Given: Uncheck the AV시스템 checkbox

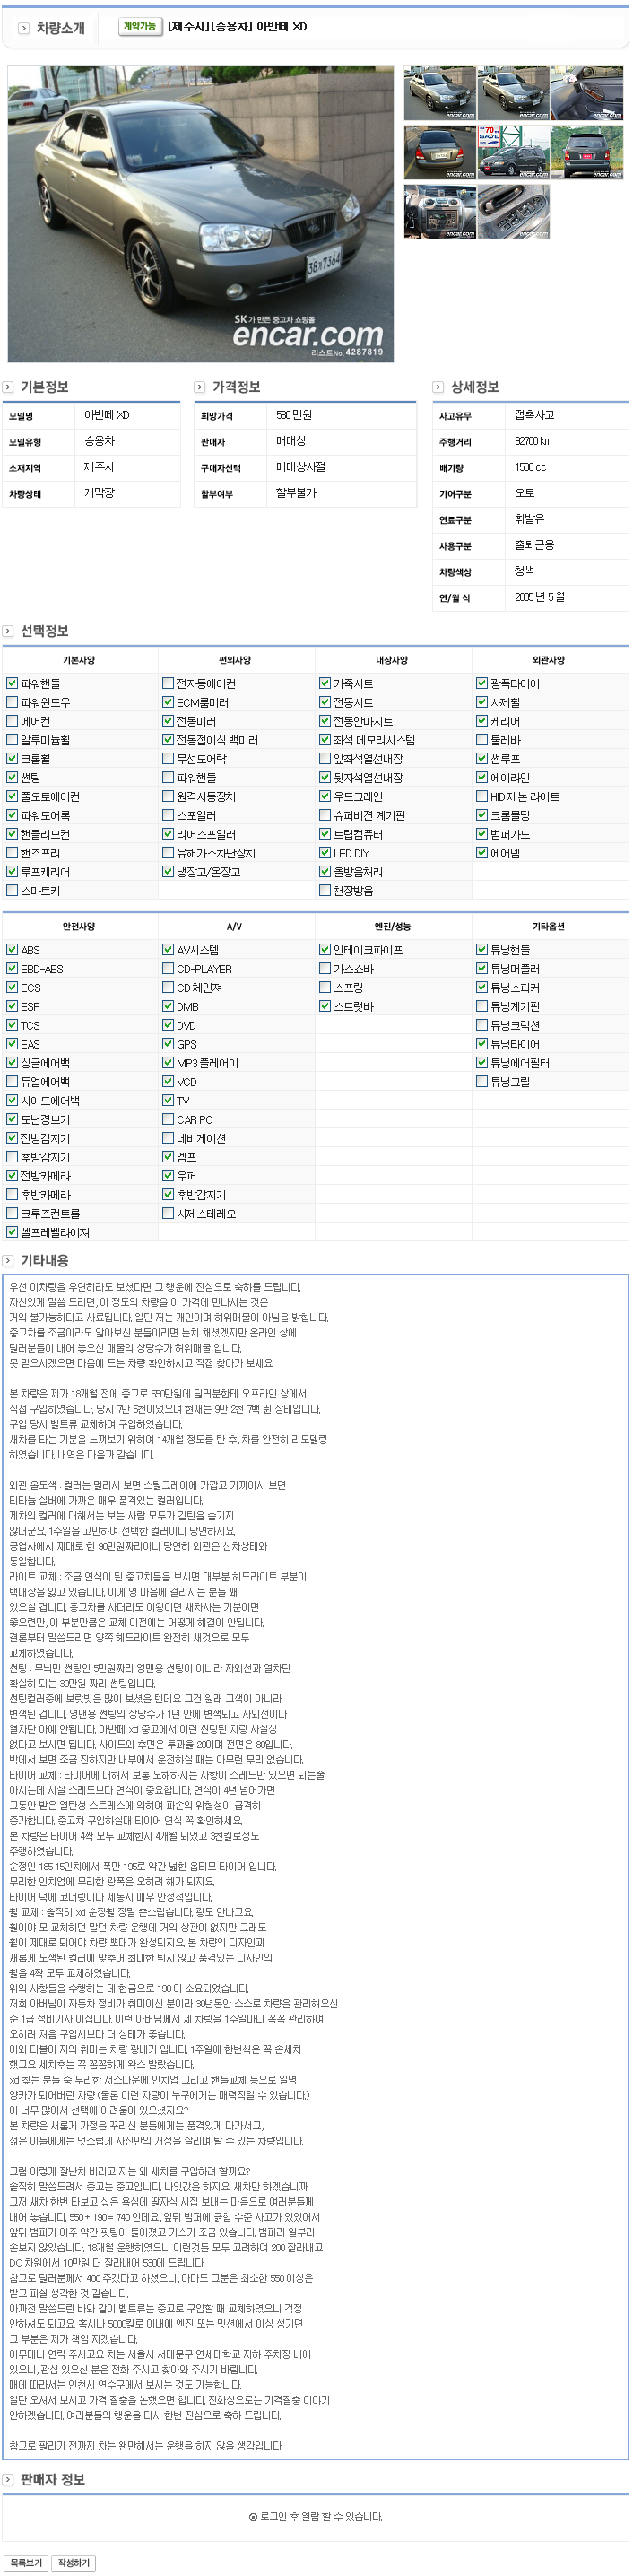Looking at the screenshot, I should click(168, 950).
